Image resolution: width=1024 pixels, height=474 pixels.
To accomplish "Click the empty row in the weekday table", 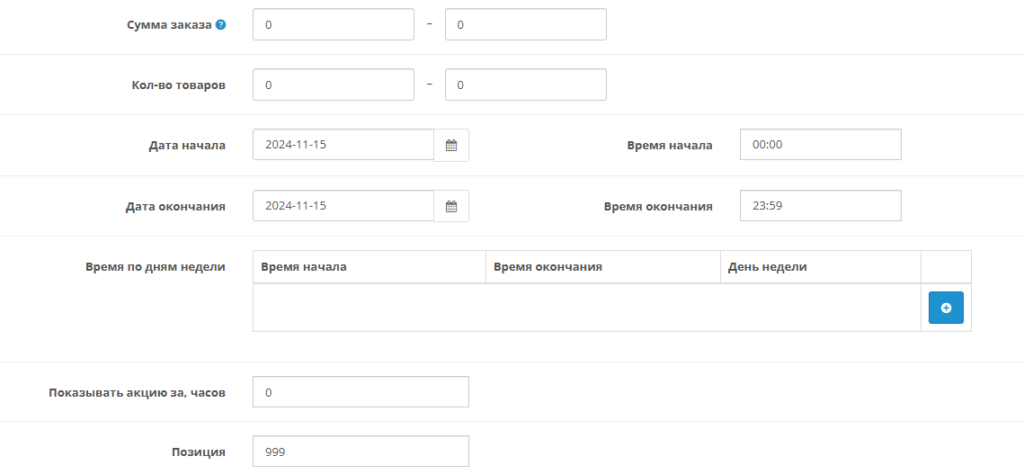I will tap(586, 308).
